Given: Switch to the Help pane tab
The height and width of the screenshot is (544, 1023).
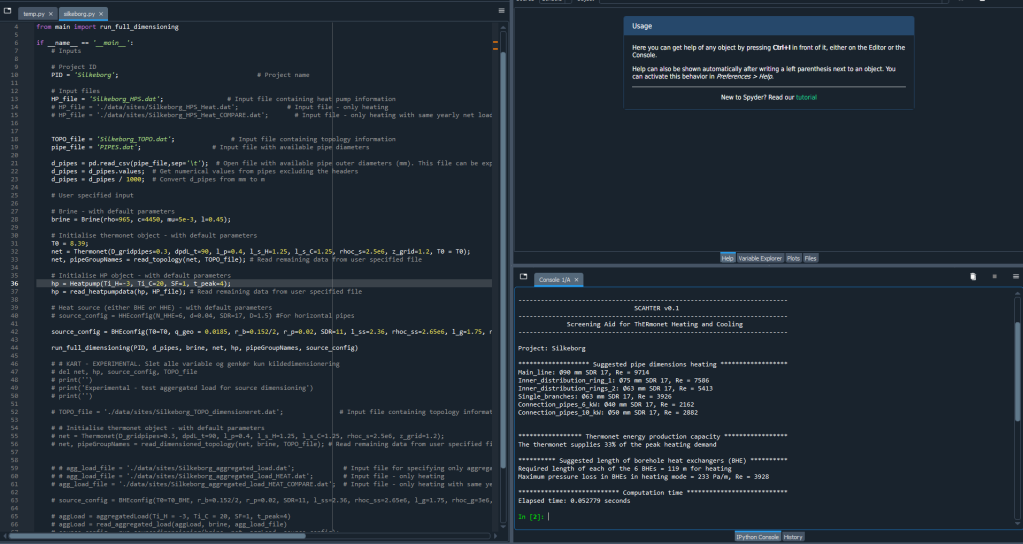Looking at the screenshot, I should click(x=727, y=258).
